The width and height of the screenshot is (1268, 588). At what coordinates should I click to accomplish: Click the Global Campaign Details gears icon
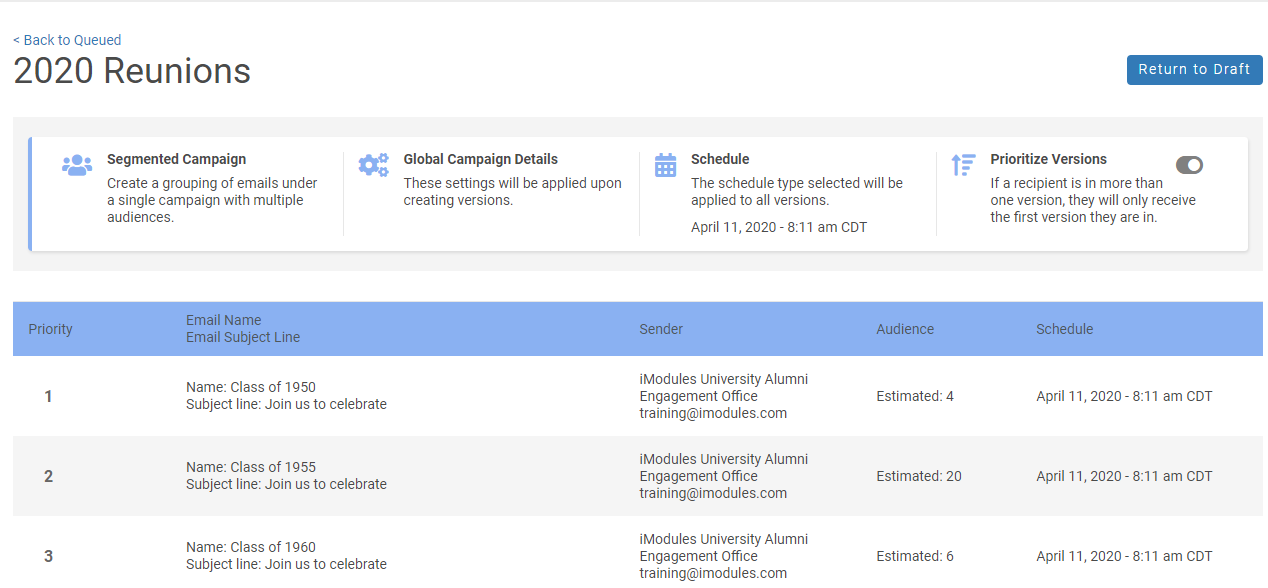[x=373, y=165]
